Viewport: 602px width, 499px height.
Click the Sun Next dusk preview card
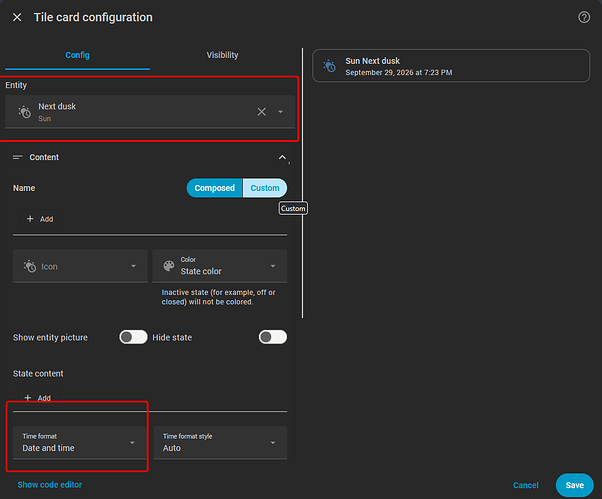click(x=451, y=66)
